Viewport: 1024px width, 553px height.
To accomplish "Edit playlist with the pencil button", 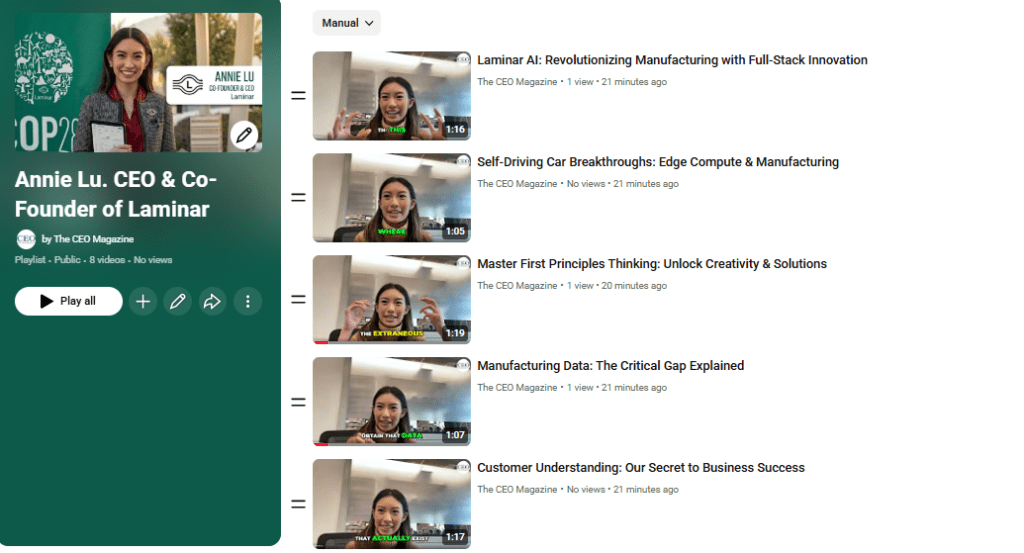I will (178, 301).
